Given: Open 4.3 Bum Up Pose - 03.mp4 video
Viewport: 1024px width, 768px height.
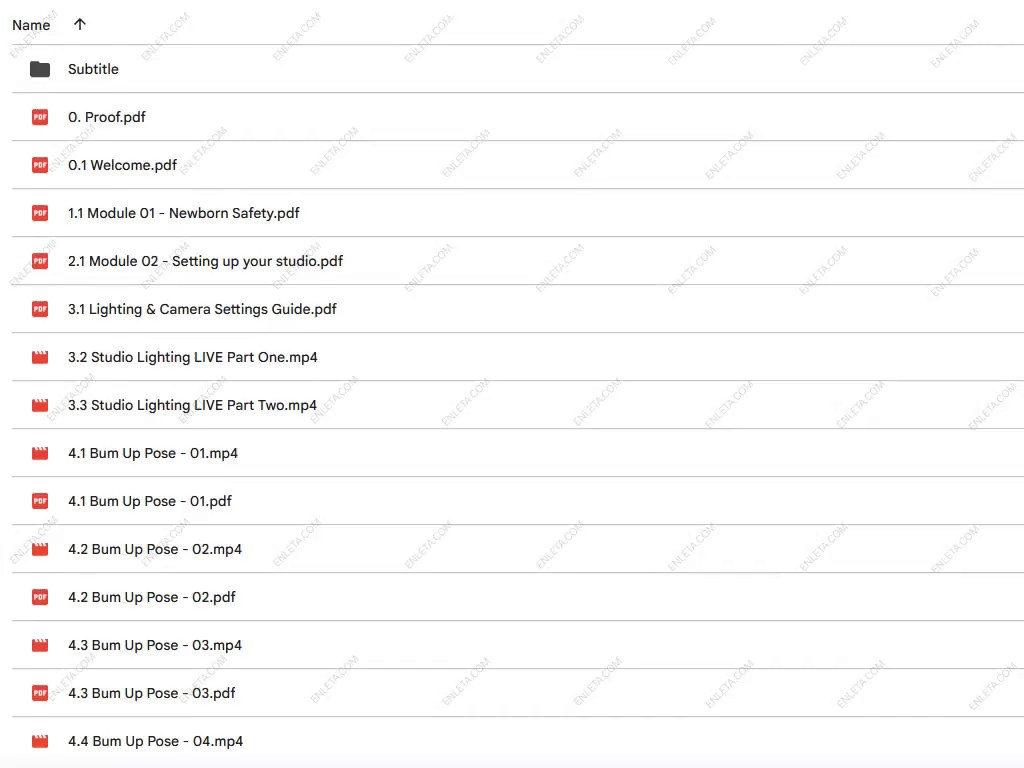Looking at the screenshot, I should click(x=155, y=645).
